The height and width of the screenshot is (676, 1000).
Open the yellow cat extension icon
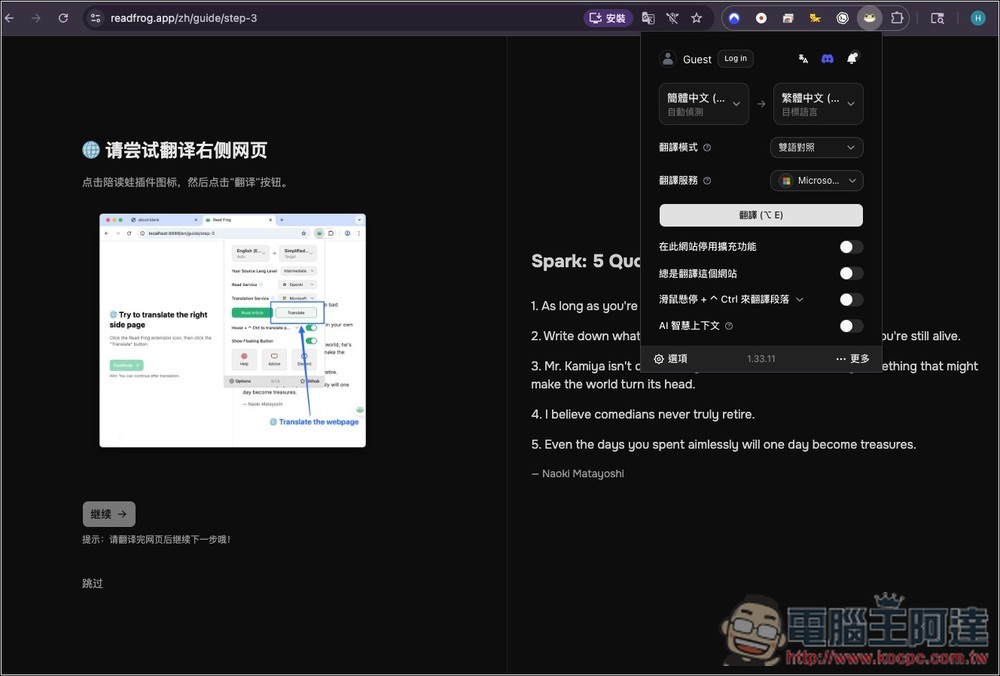pyautogui.click(x=815, y=18)
